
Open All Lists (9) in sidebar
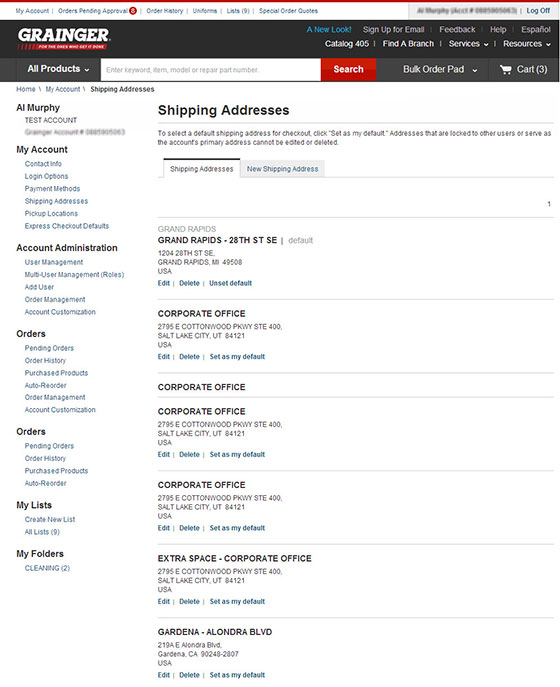tap(42, 532)
